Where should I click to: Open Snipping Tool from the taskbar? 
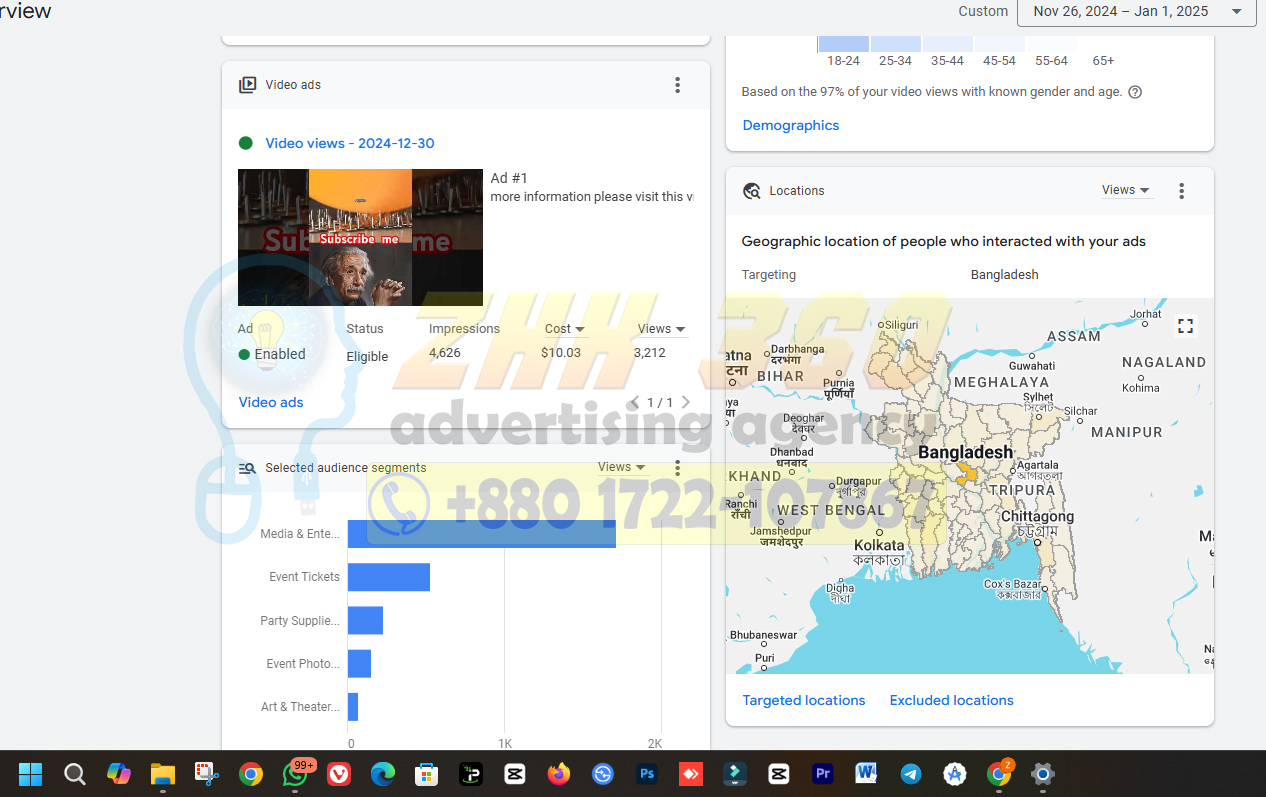pos(207,774)
